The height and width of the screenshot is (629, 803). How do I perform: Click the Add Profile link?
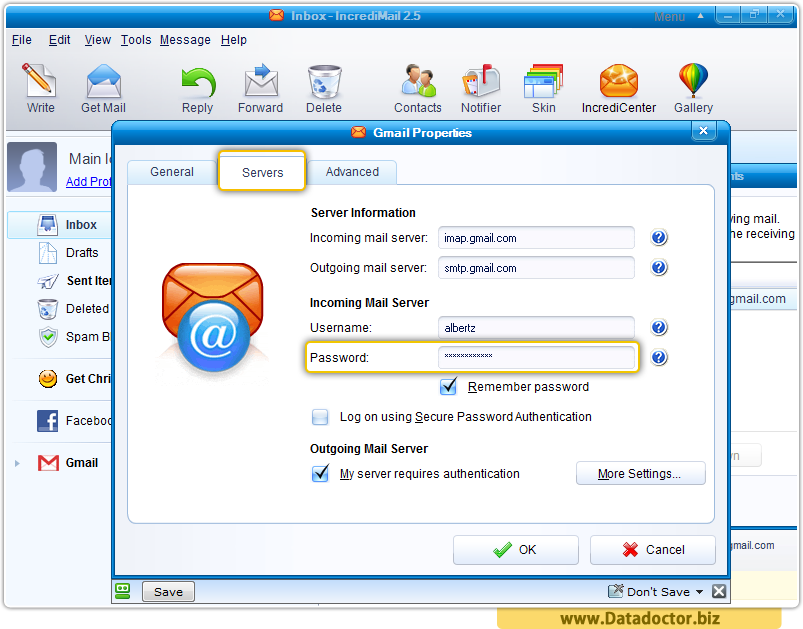89,182
